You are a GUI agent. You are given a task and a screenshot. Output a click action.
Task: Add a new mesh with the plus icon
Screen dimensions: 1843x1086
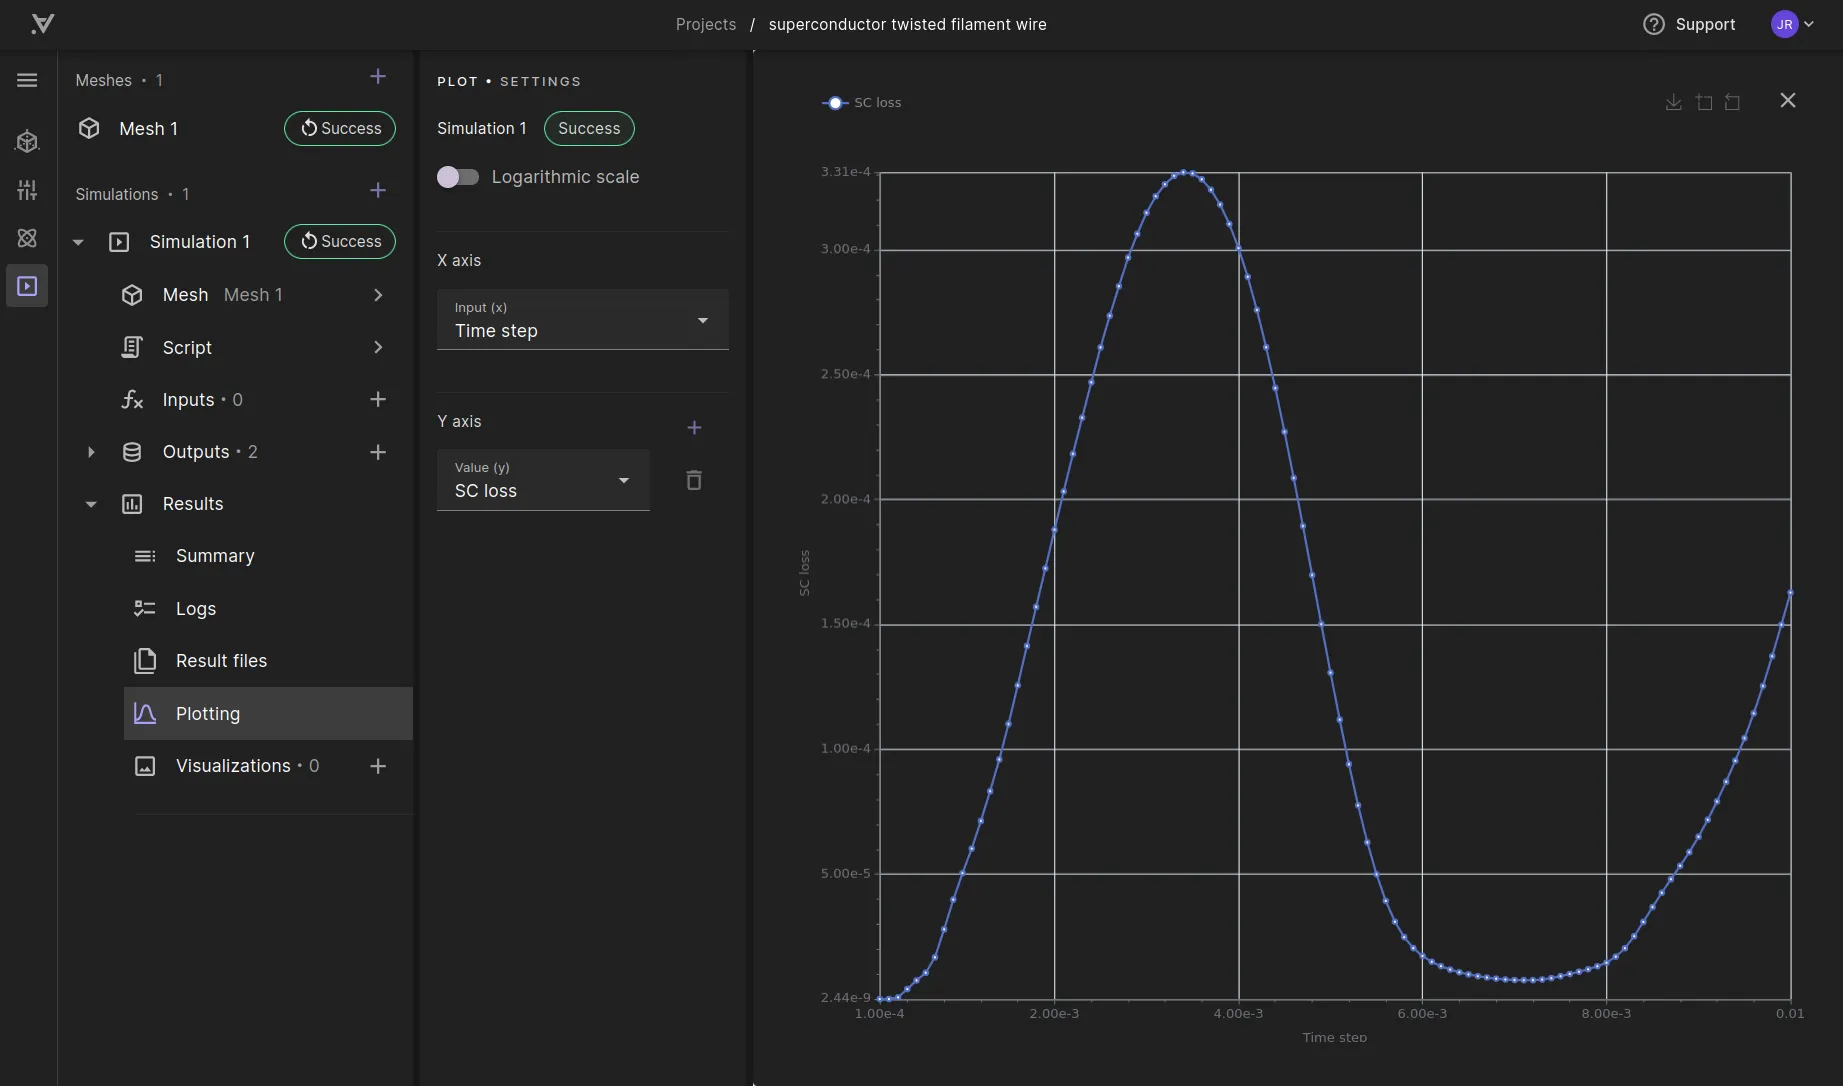coord(378,77)
